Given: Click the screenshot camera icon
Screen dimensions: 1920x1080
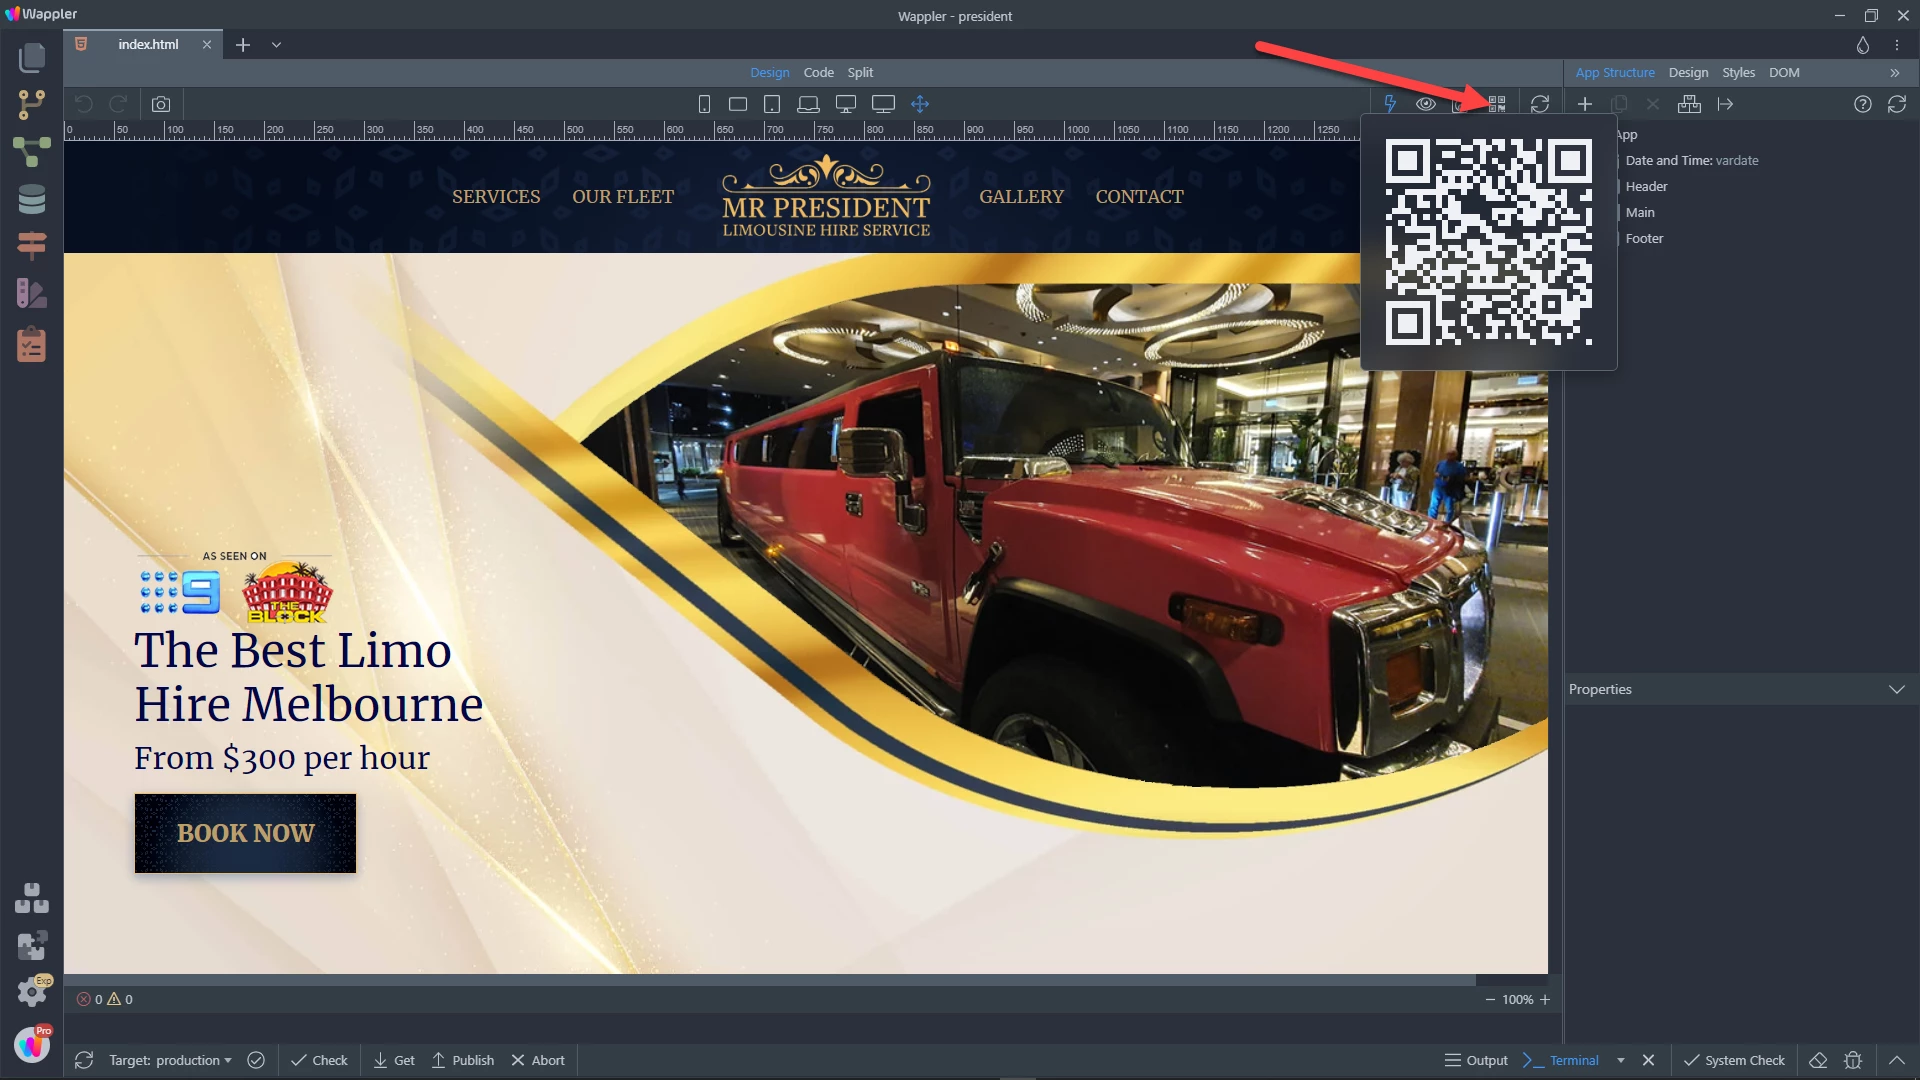Looking at the screenshot, I should click(161, 104).
